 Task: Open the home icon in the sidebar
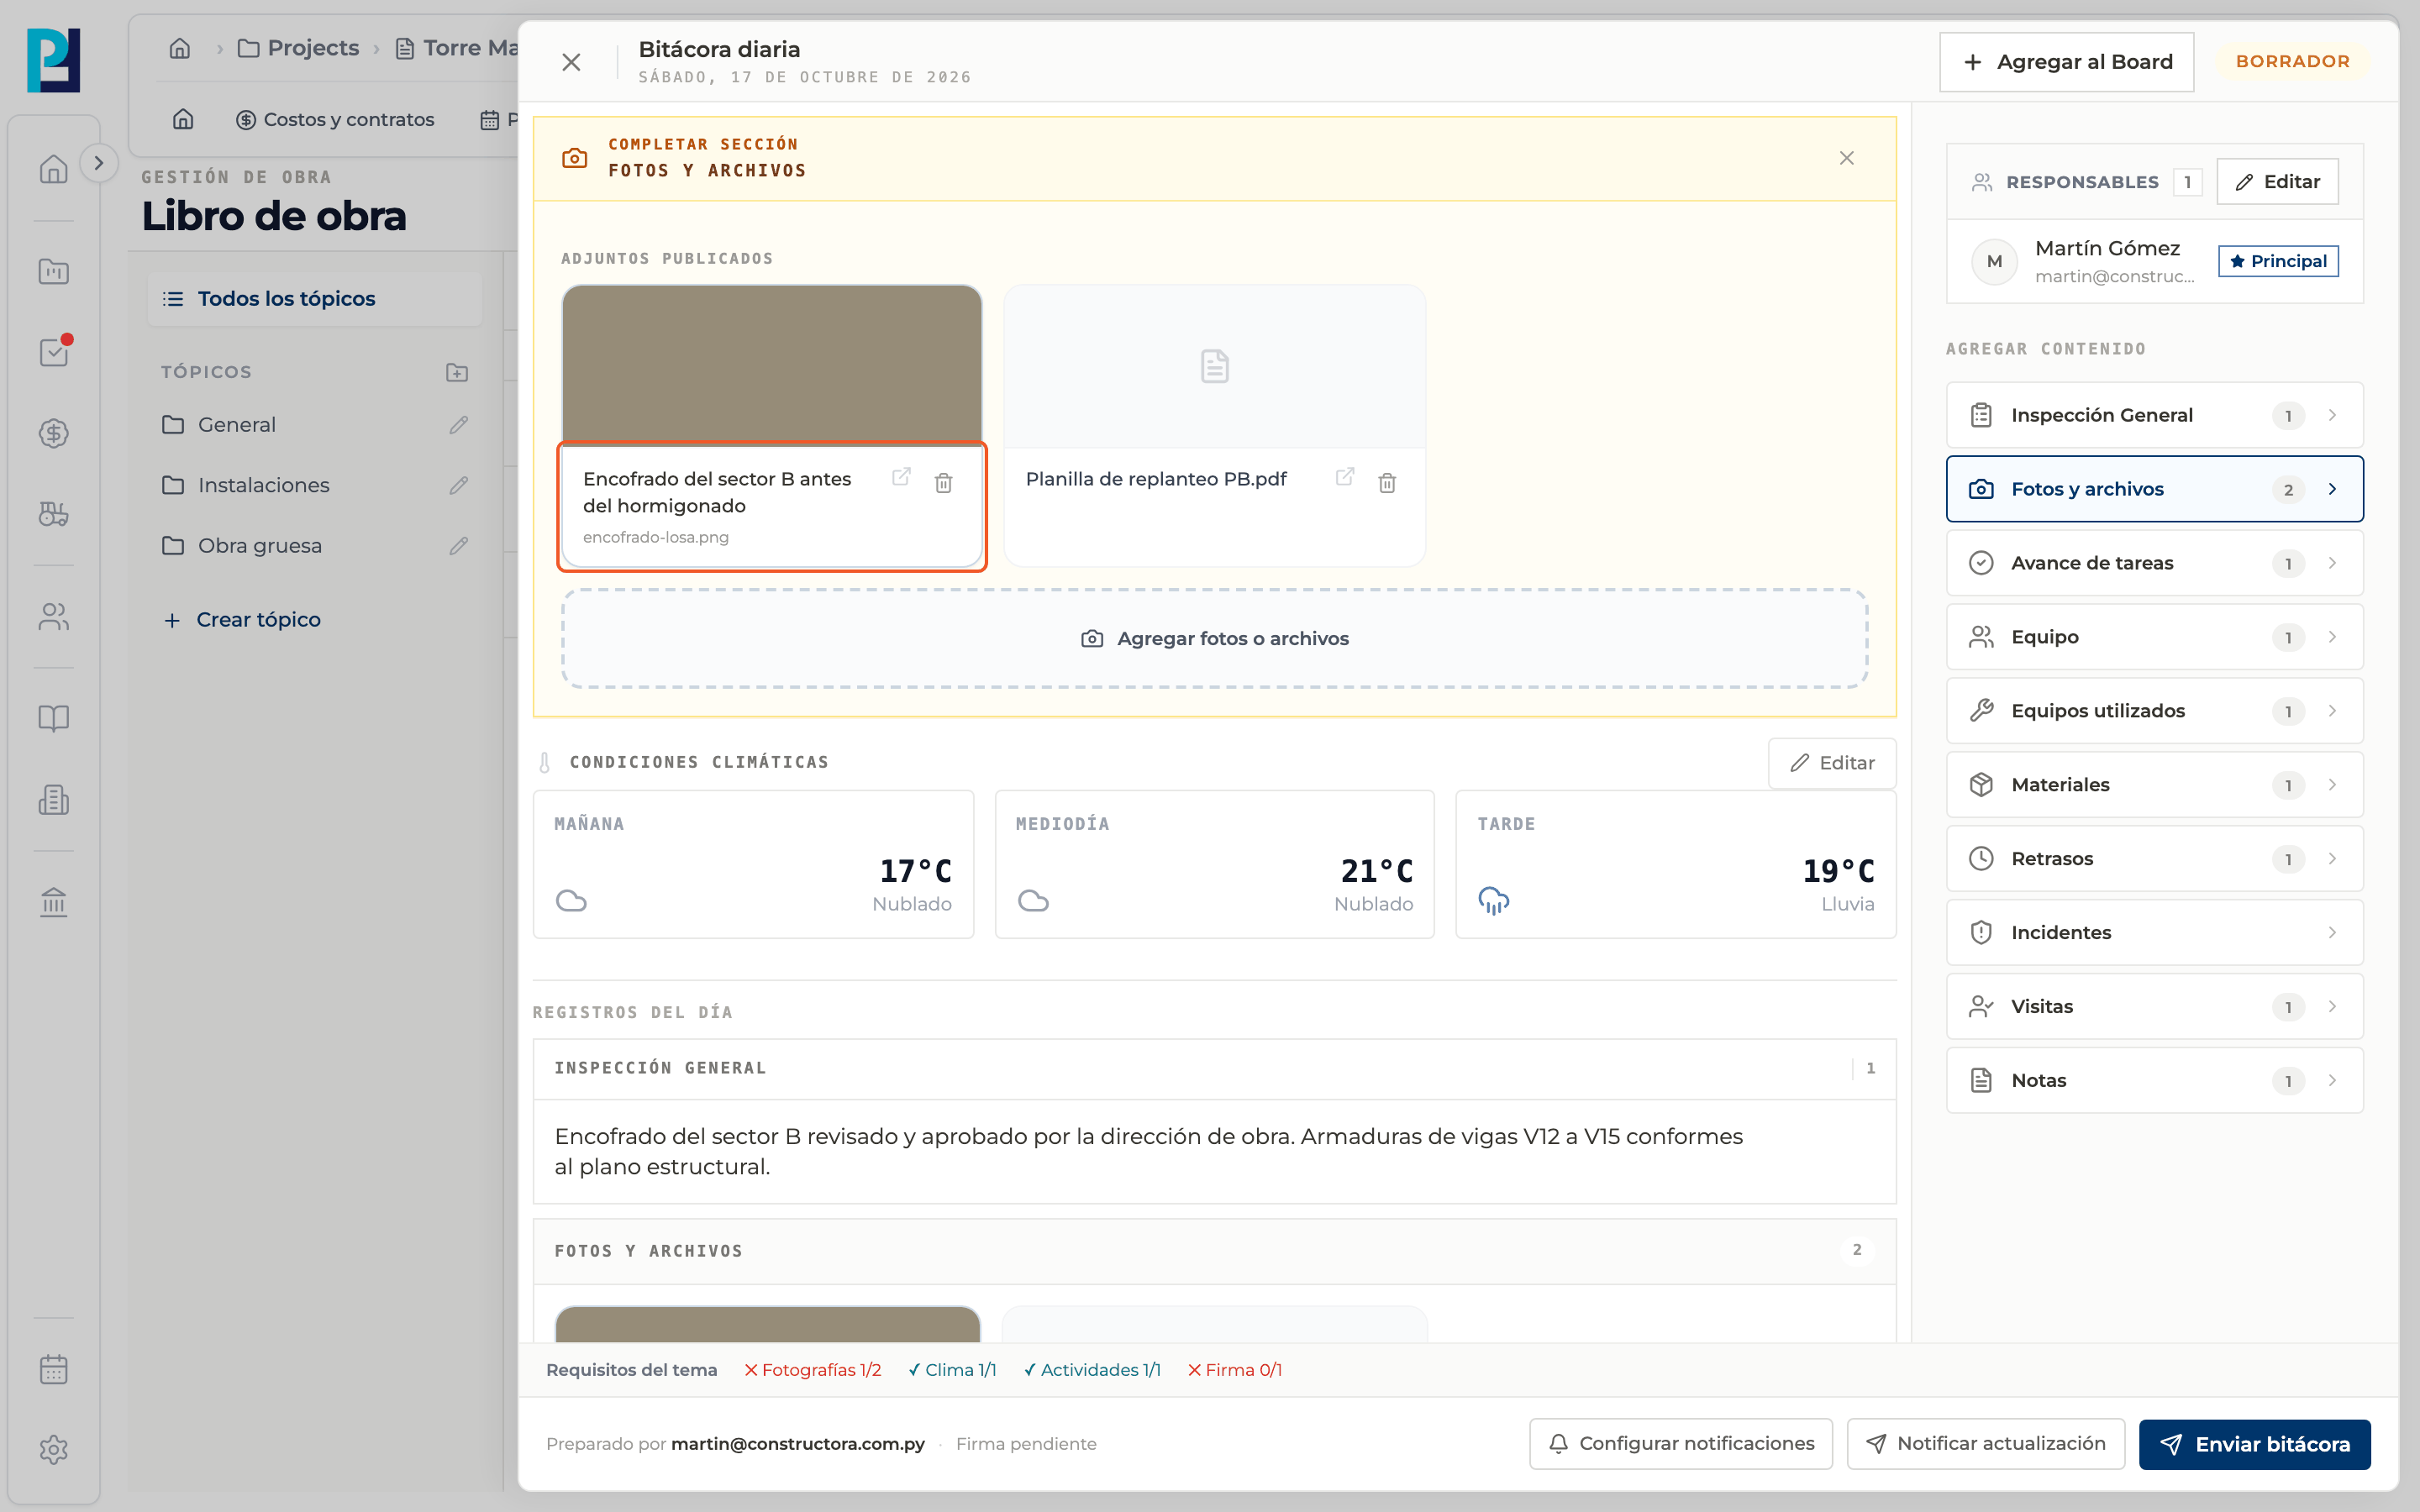(x=54, y=169)
